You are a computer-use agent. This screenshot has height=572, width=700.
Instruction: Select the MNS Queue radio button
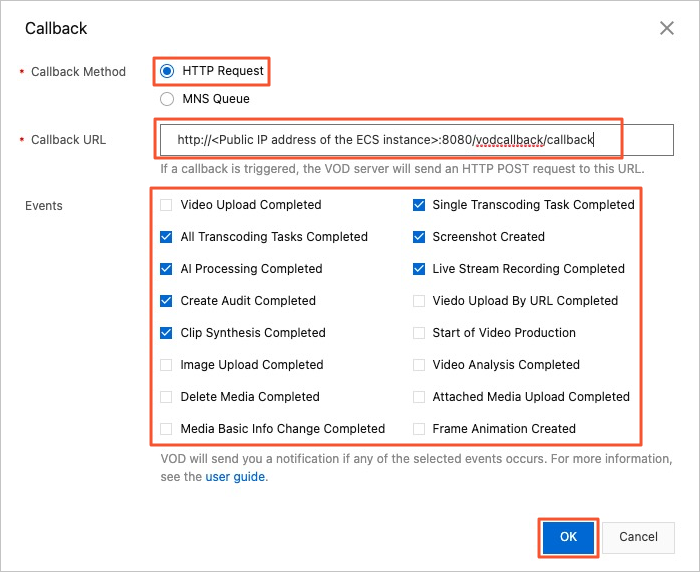point(167,99)
